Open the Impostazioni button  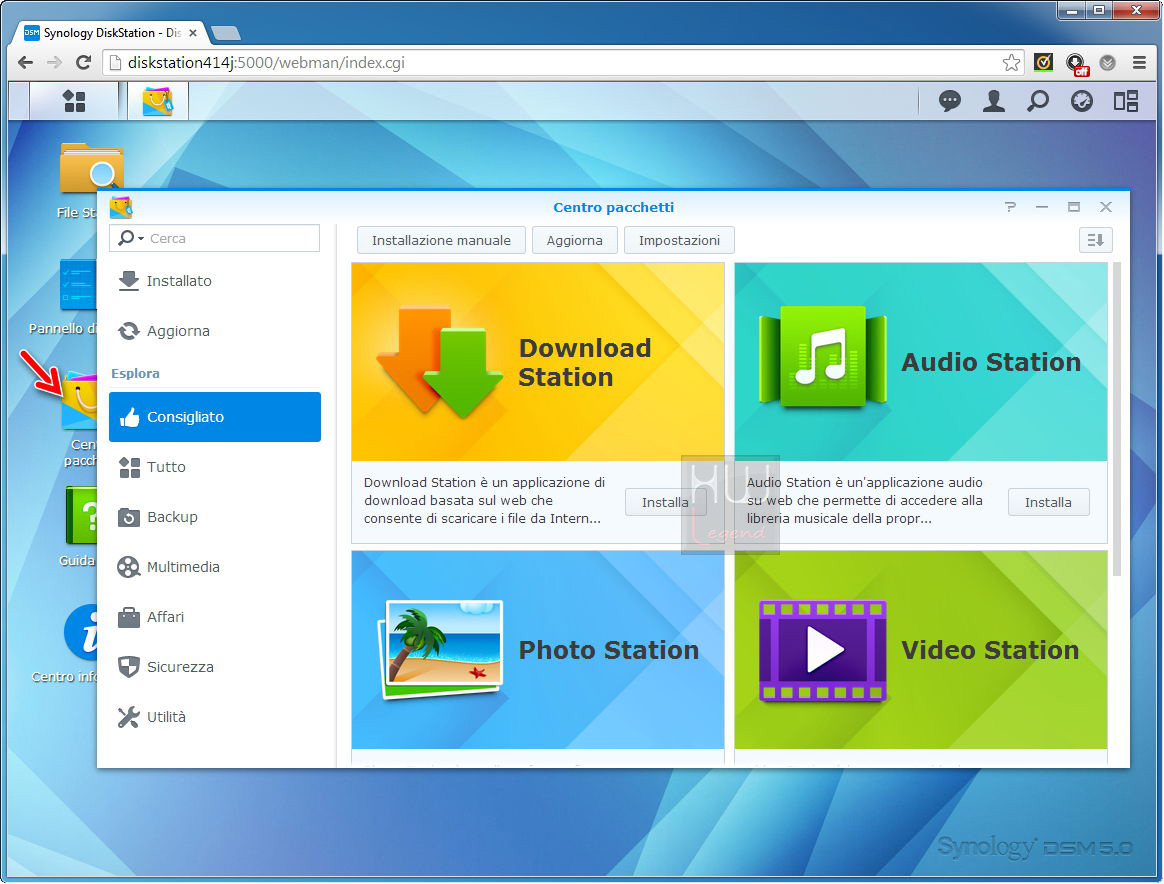pos(679,240)
